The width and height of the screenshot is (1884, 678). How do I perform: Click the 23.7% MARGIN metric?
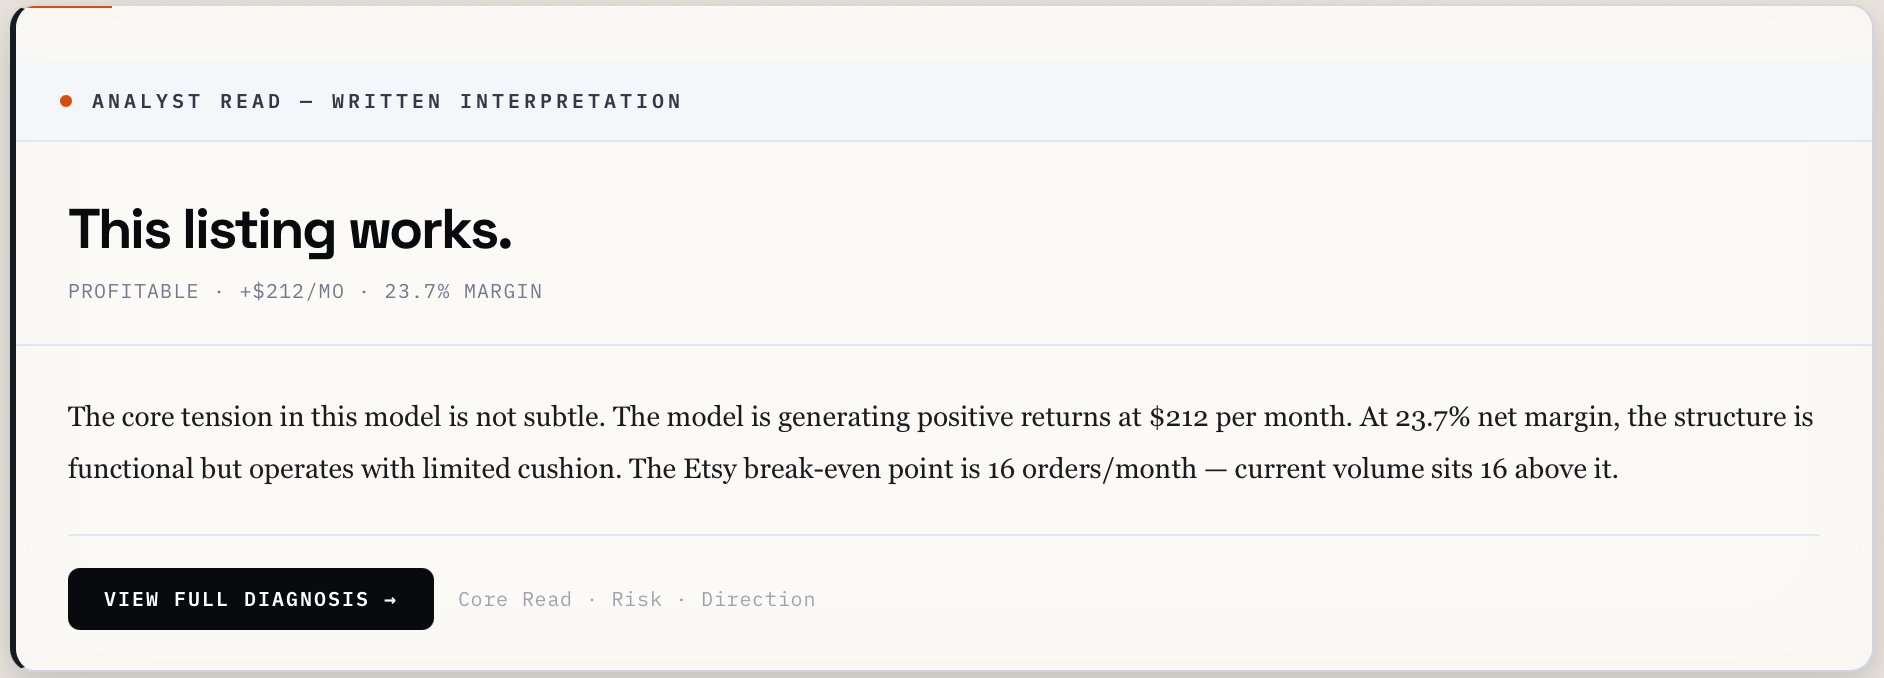pyautogui.click(x=463, y=291)
